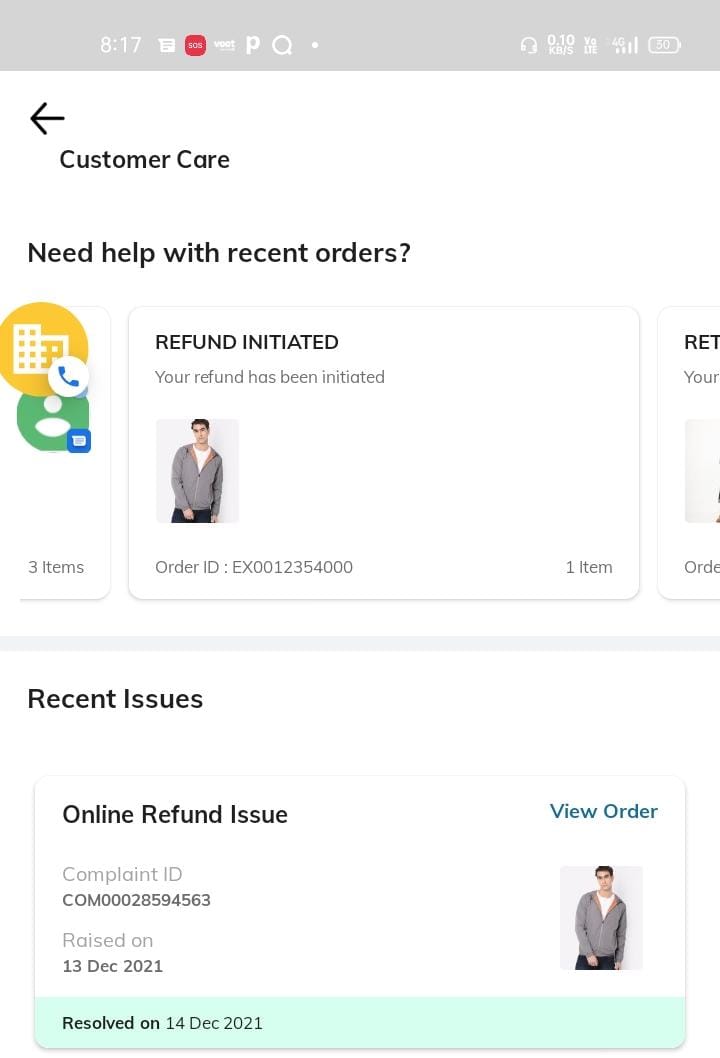Tap the battery indicator in status bar
The width and height of the screenshot is (720, 1058).
pos(664,45)
